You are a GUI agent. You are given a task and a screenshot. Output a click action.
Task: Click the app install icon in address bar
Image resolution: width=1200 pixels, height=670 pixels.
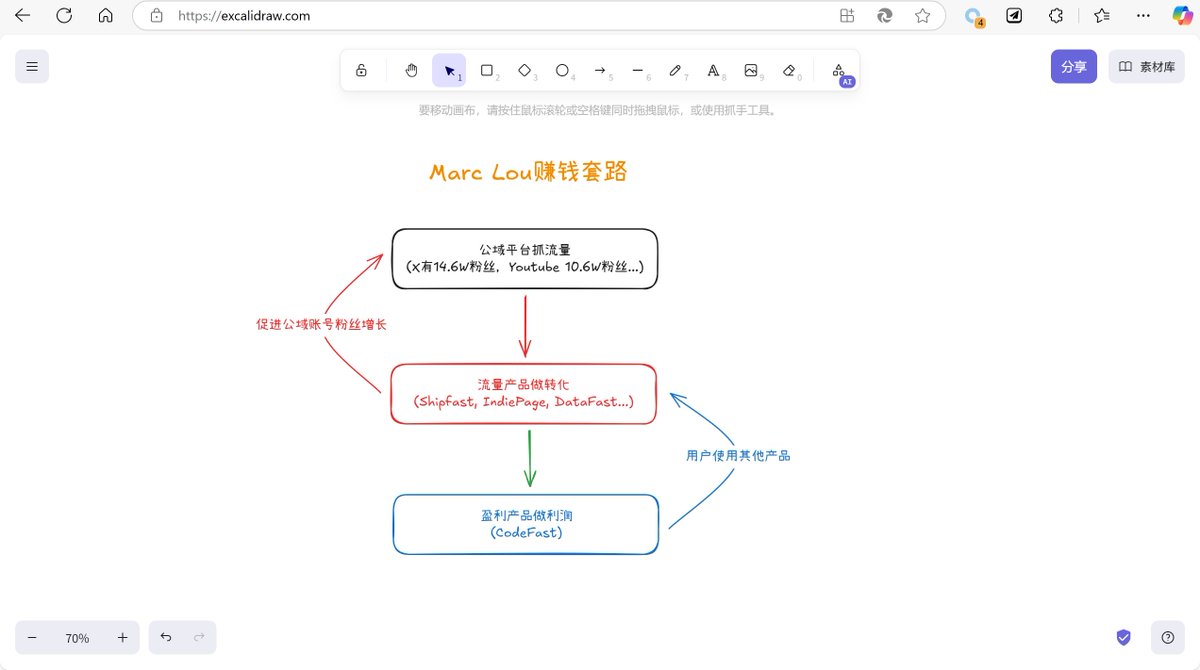point(847,16)
